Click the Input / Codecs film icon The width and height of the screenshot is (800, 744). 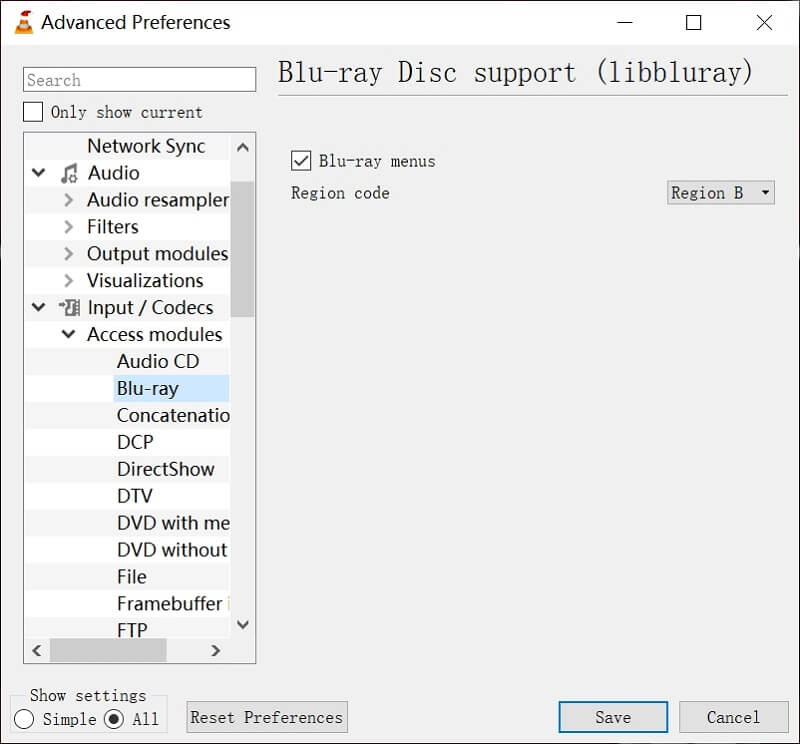click(x=69, y=308)
